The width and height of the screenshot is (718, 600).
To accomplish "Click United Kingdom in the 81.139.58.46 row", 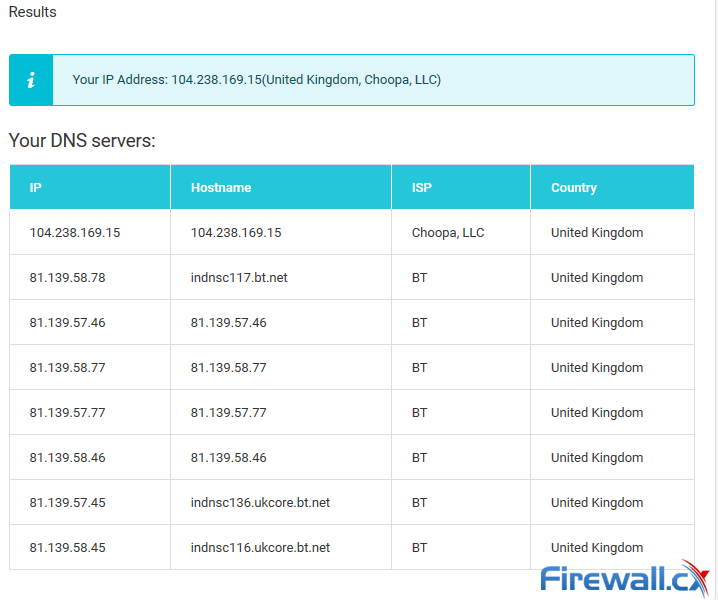I will 597,458.
